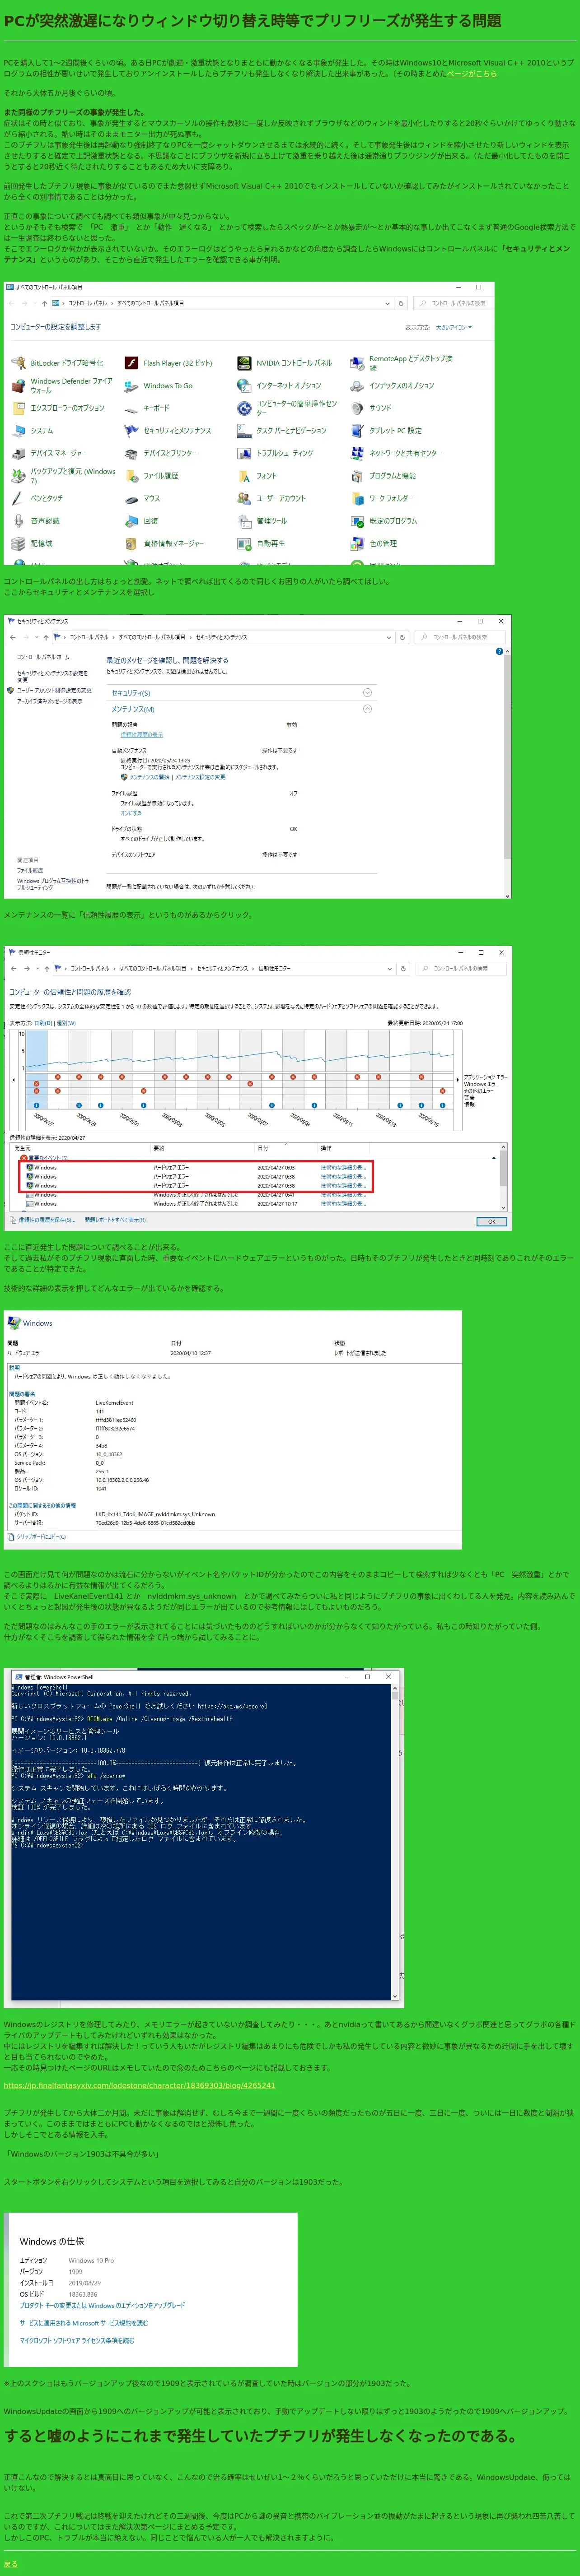Screen dimensions: 580x2576
Task: Click 信頼性履歴の表示 link
Action: coord(142,734)
